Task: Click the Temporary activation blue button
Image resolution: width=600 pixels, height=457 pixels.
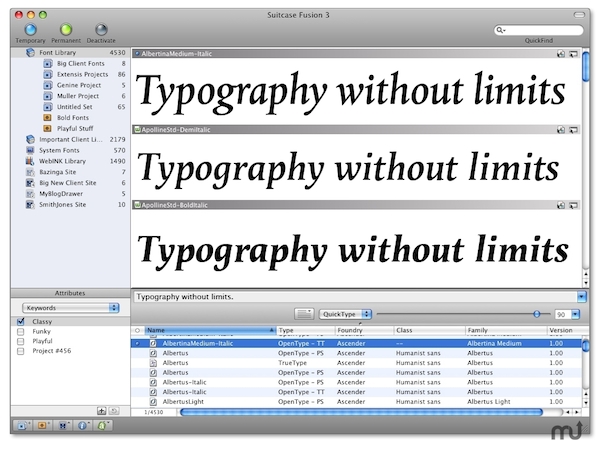Action: tap(30, 29)
